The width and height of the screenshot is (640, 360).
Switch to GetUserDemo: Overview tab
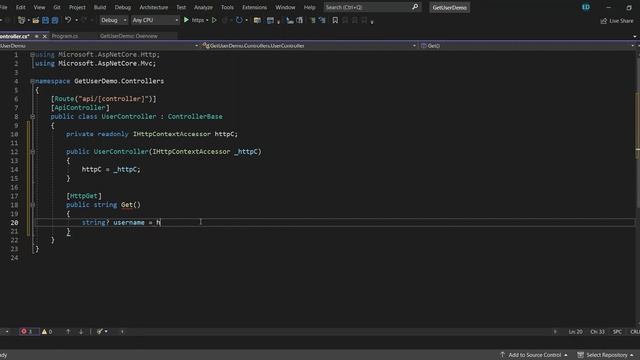point(129,36)
